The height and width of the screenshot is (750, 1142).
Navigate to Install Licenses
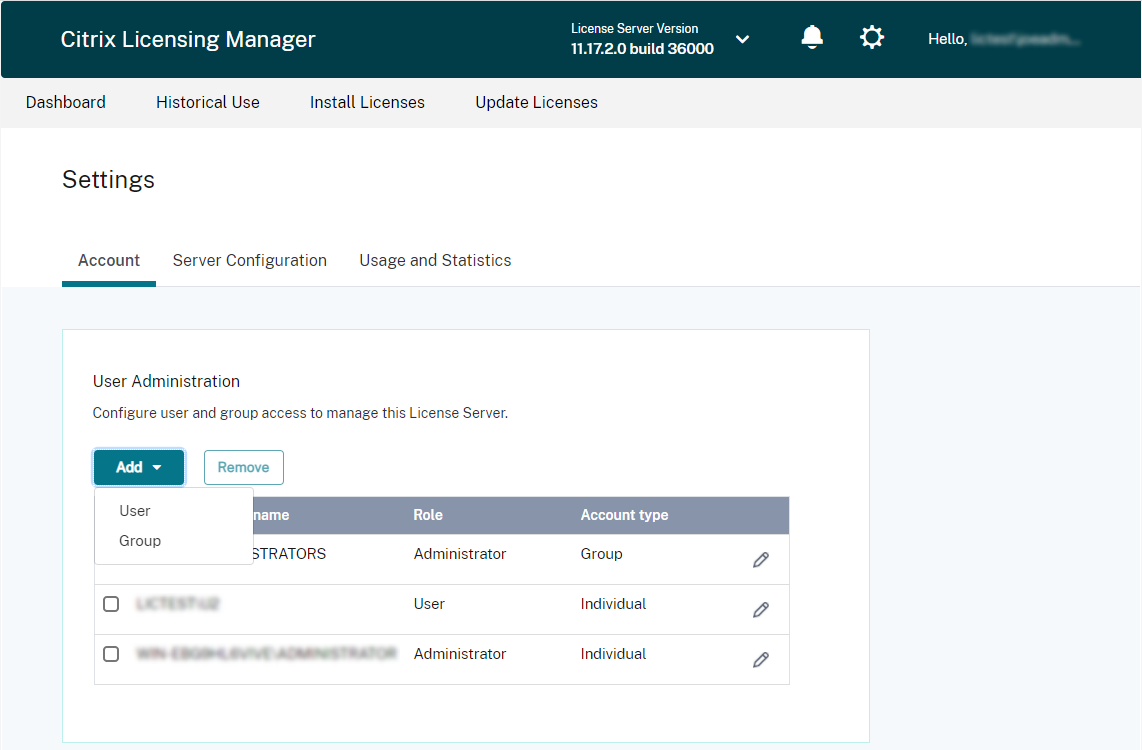367,102
